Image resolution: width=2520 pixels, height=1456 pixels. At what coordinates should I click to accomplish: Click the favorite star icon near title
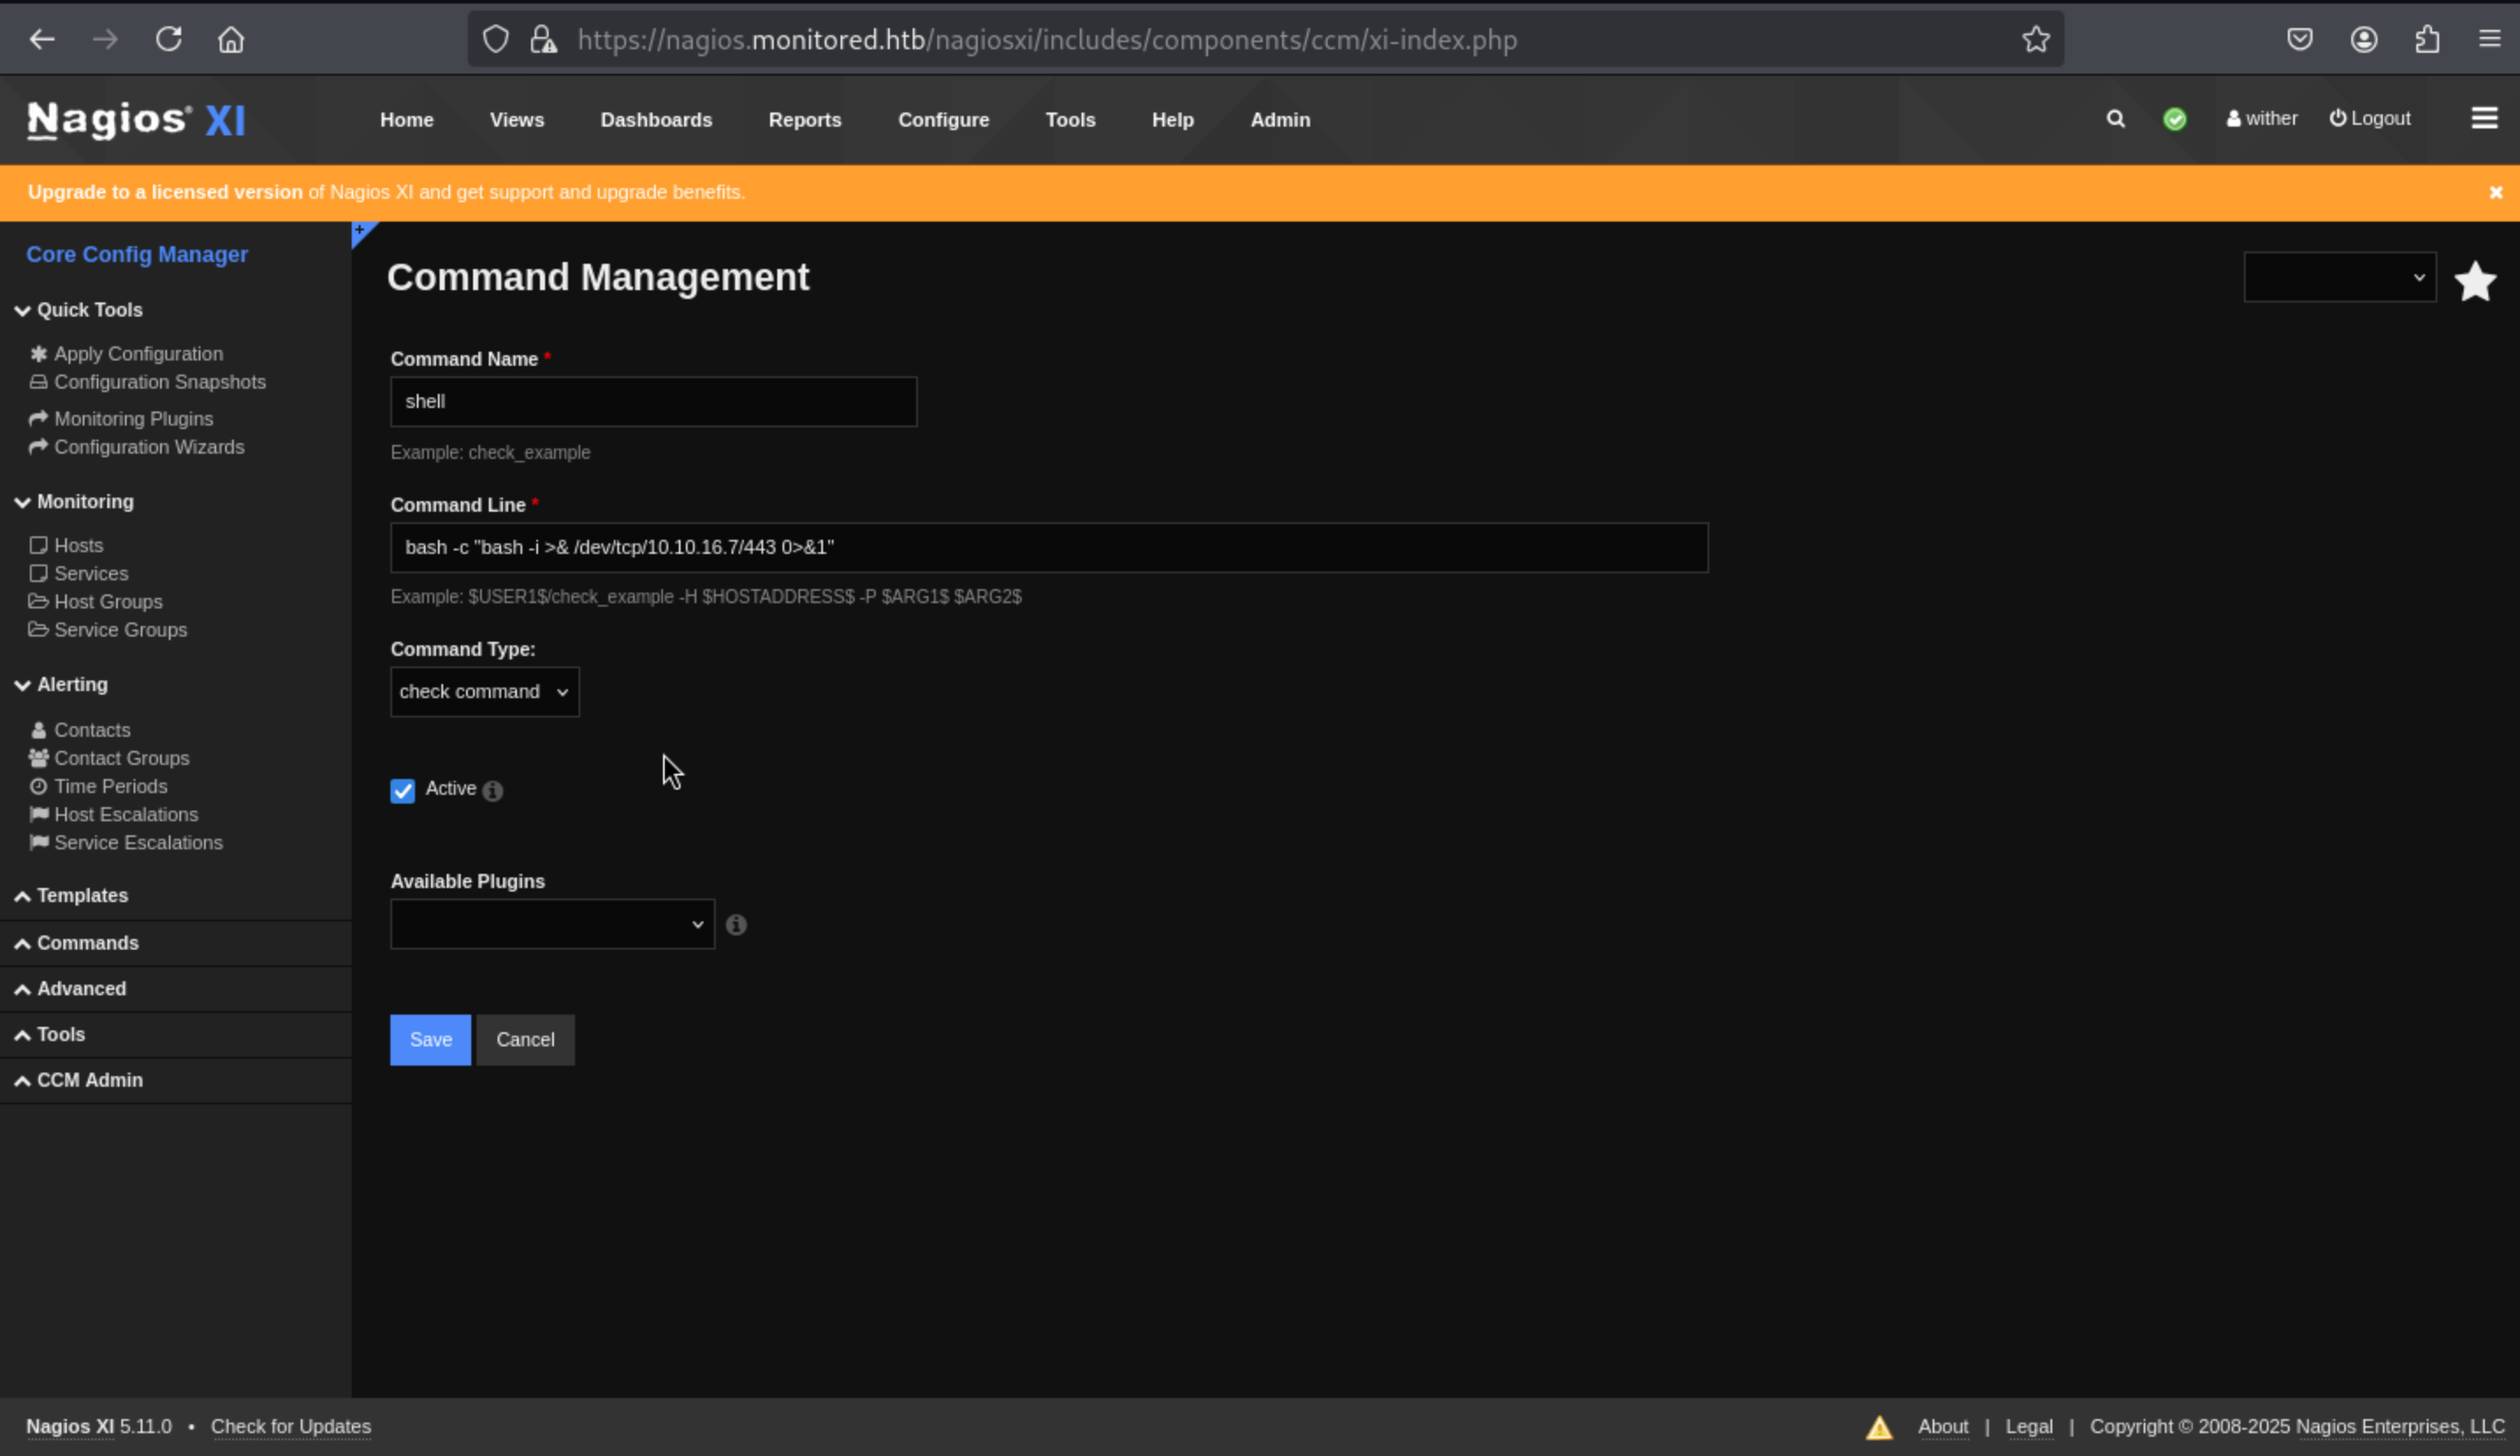pyautogui.click(x=2475, y=281)
